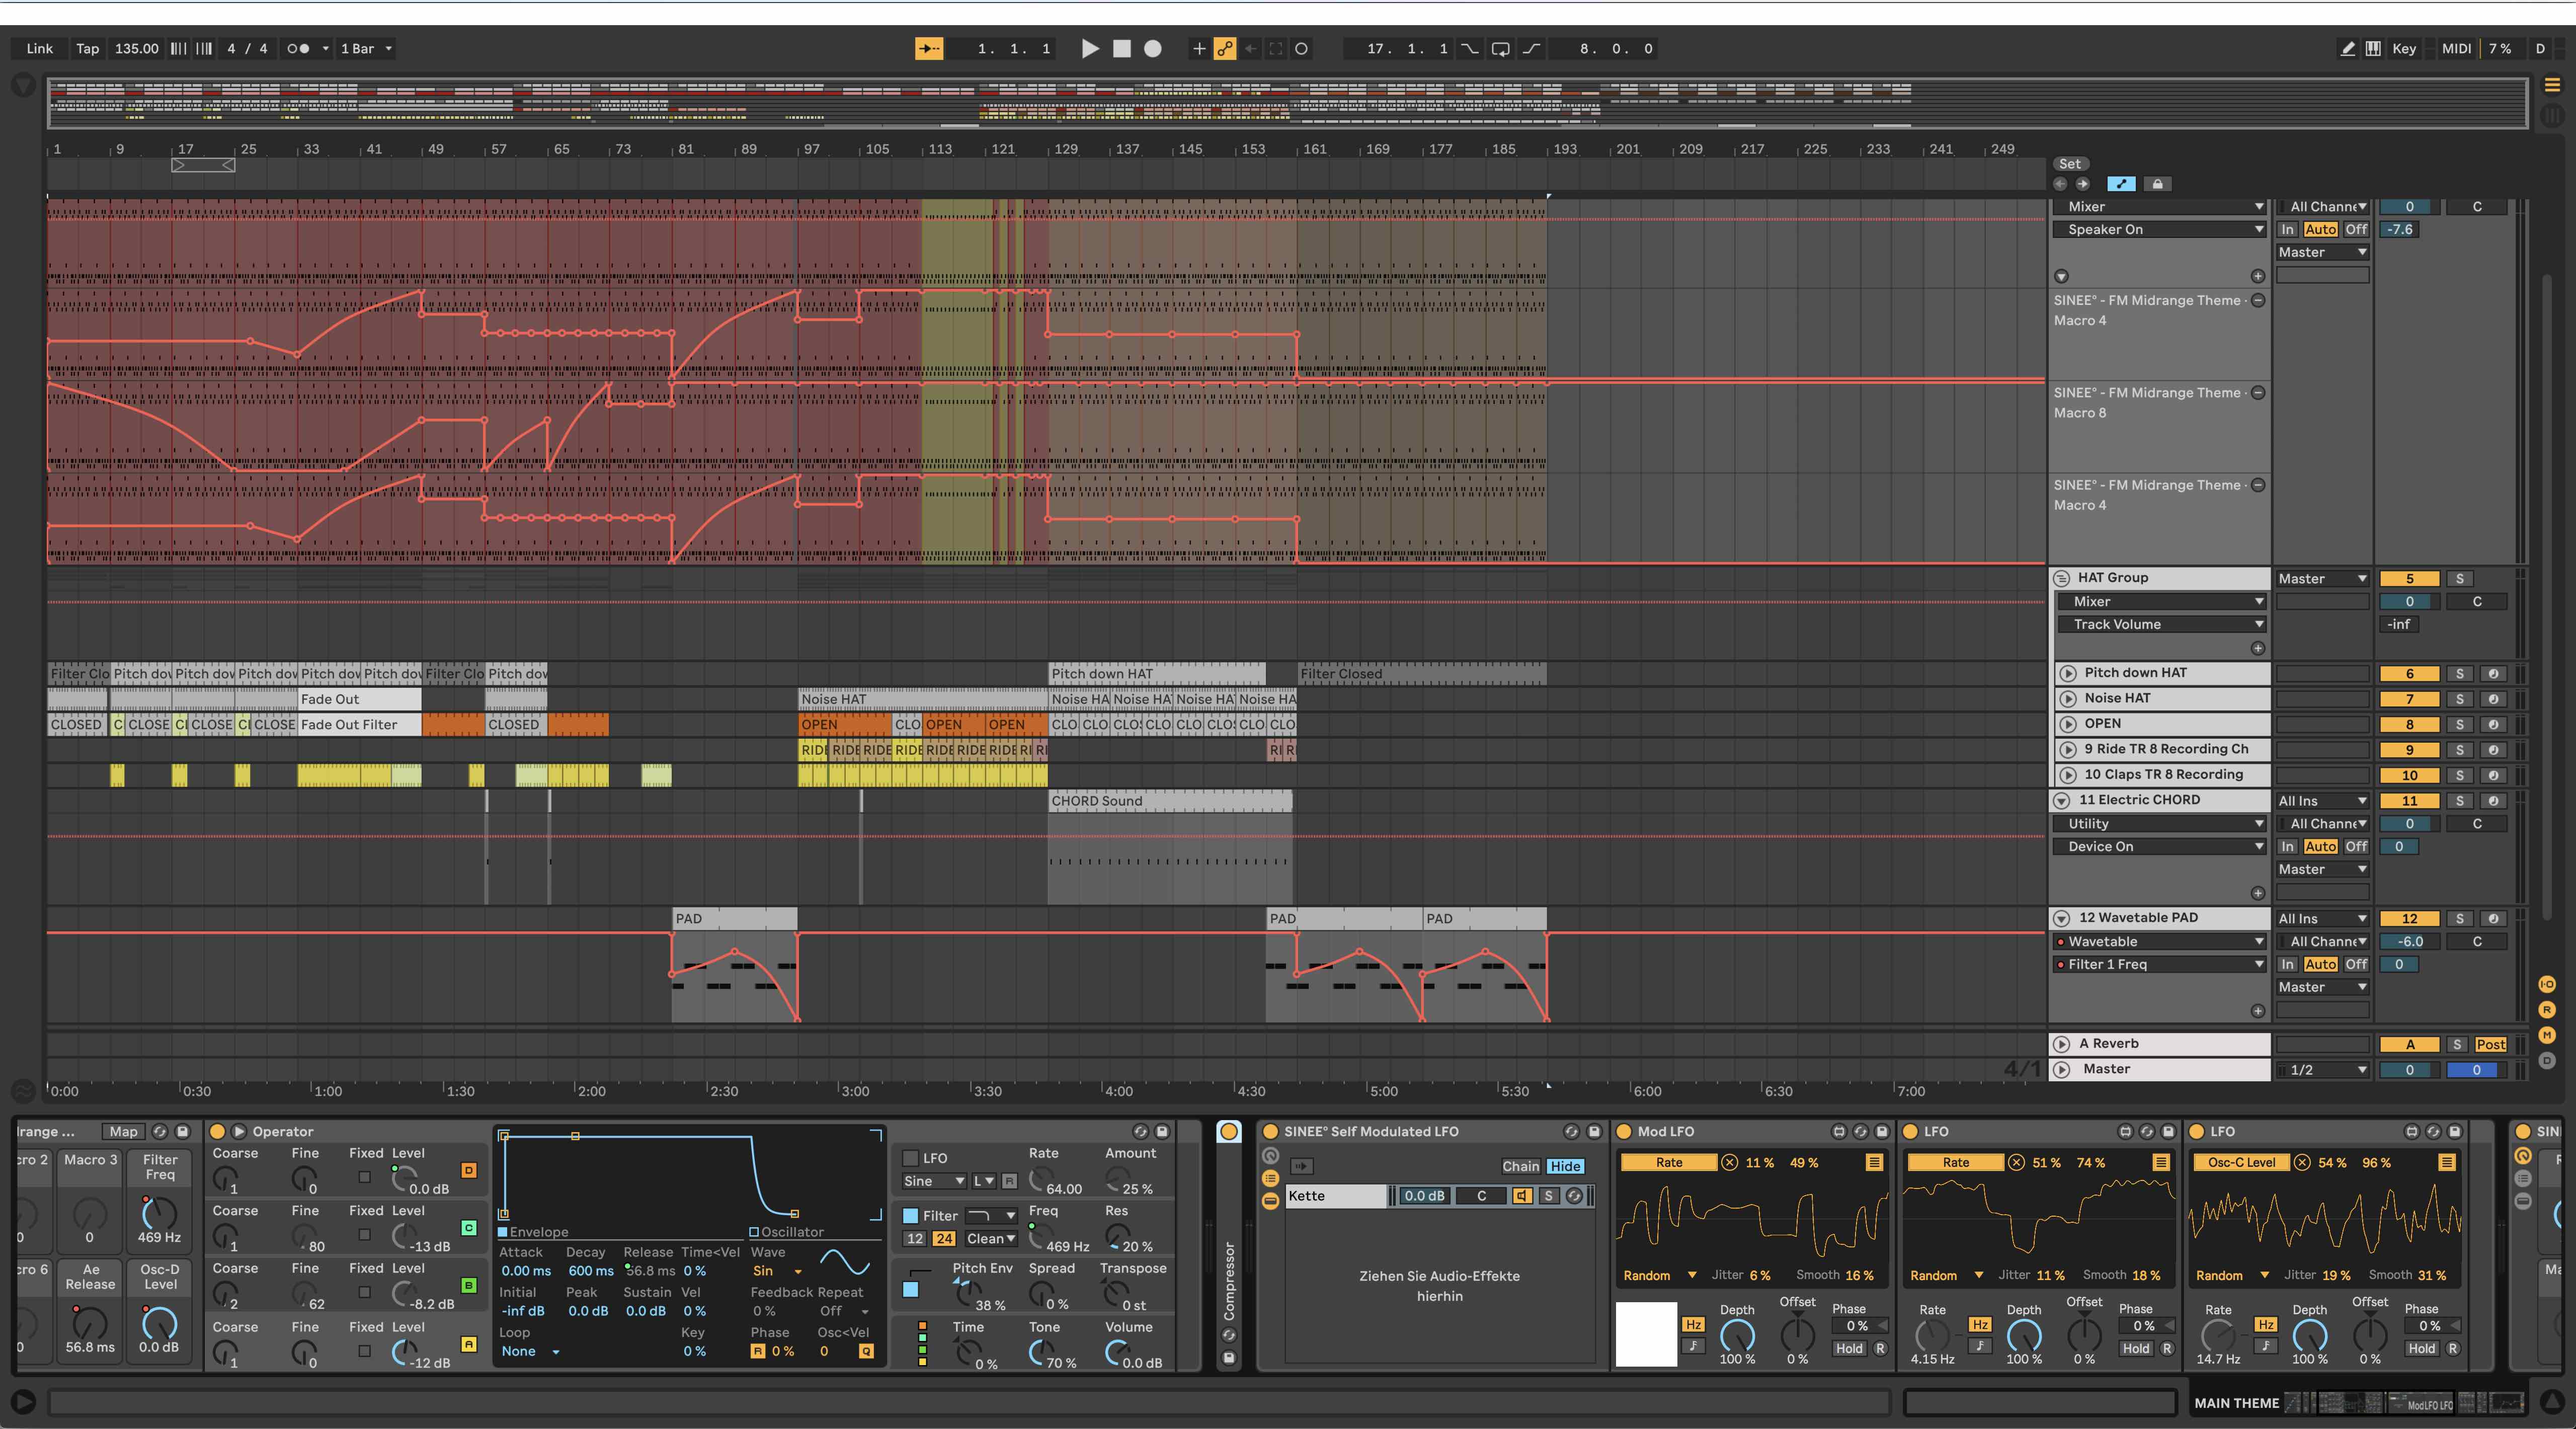The width and height of the screenshot is (2576, 1429).
Task: Select the Oscillator tab in Operator
Action: click(787, 1232)
